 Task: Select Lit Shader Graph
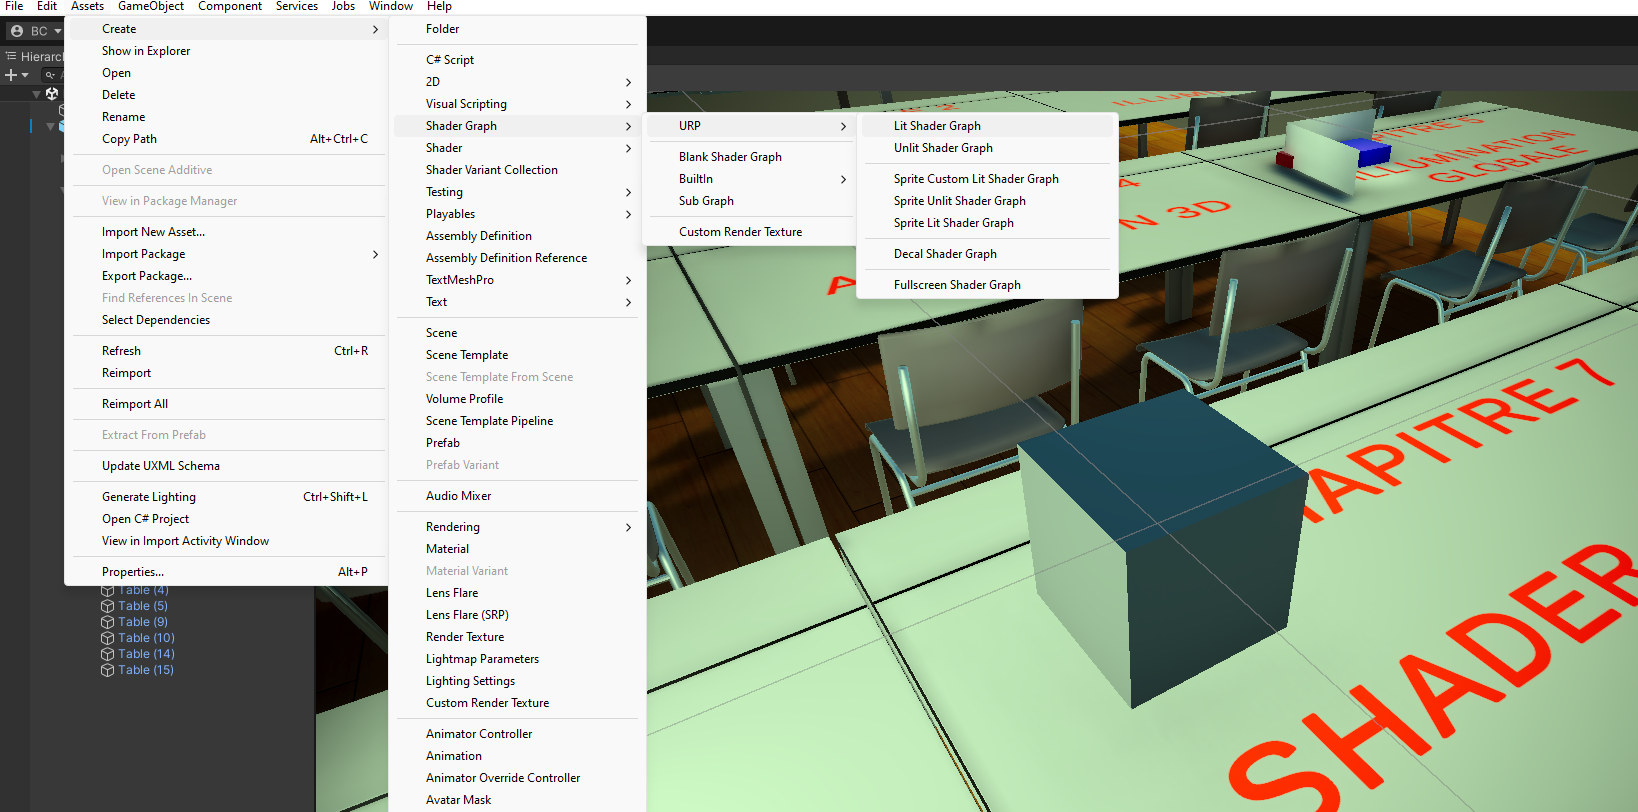(937, 126)
